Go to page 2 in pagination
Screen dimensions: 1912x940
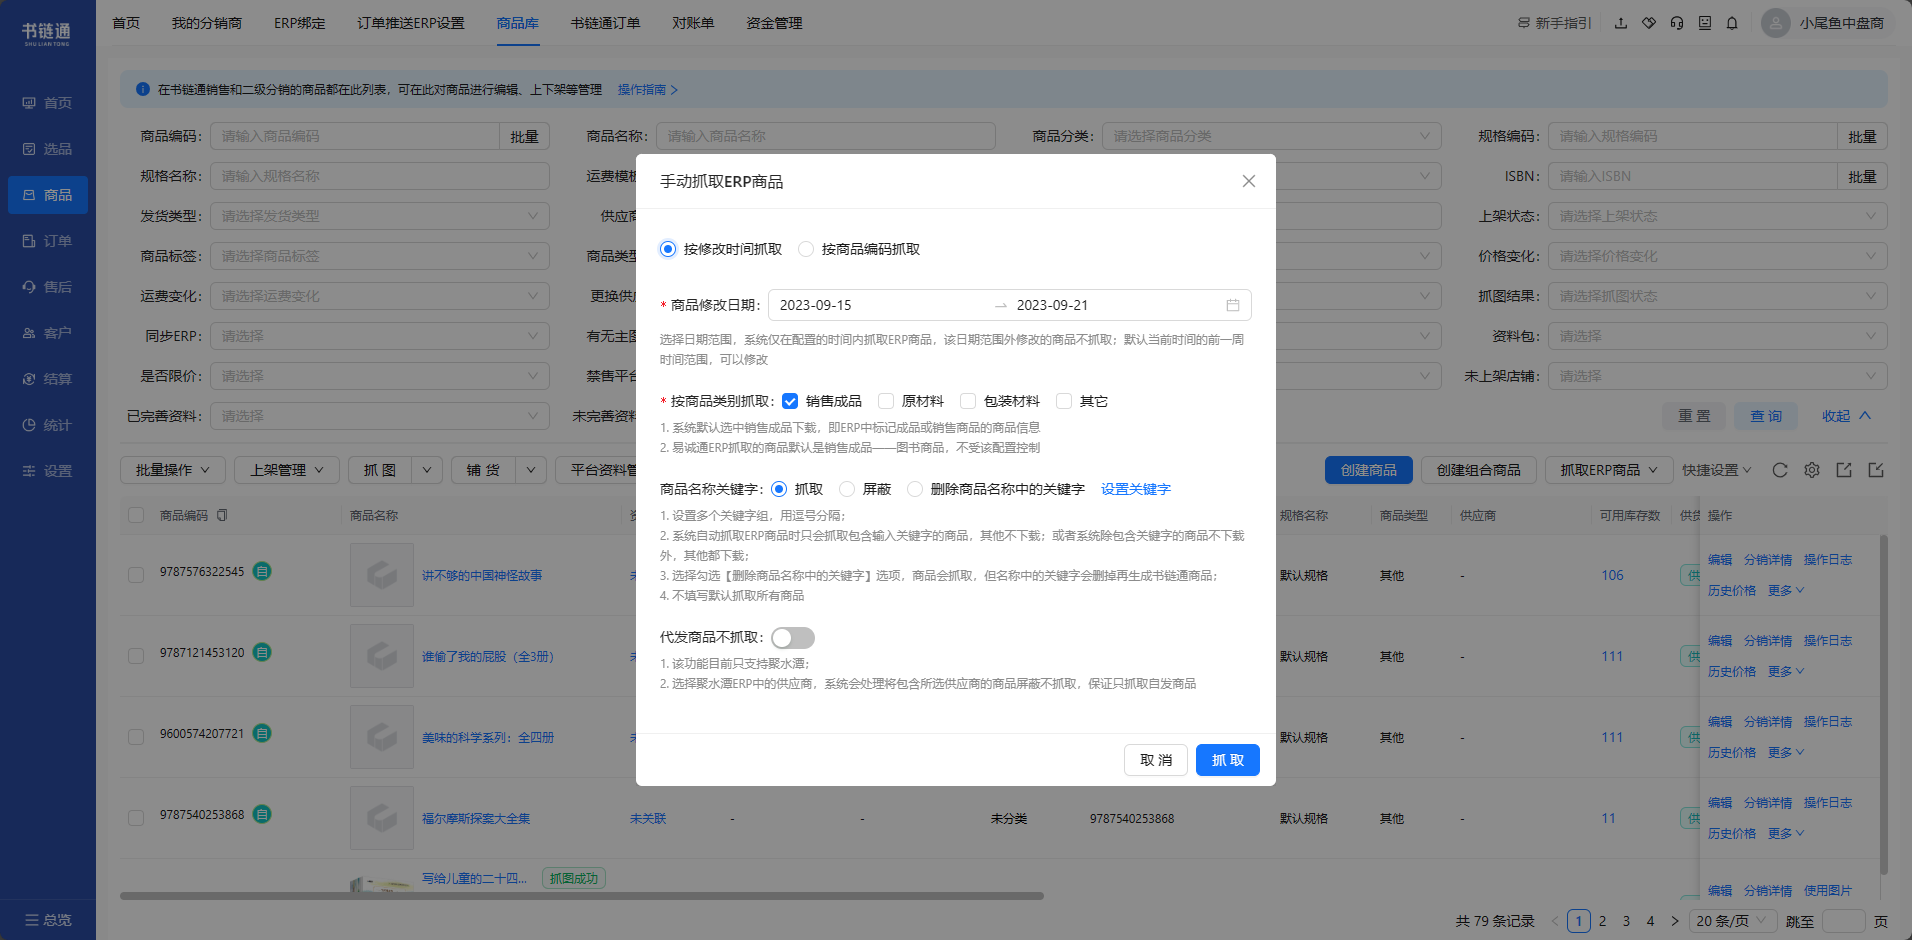tap(1602, 921)
